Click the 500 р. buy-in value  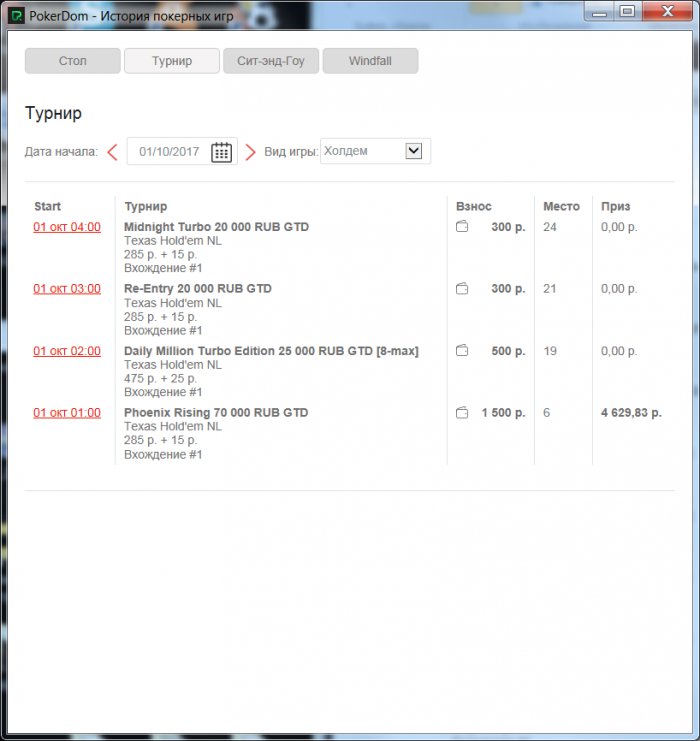click(508, 351)
